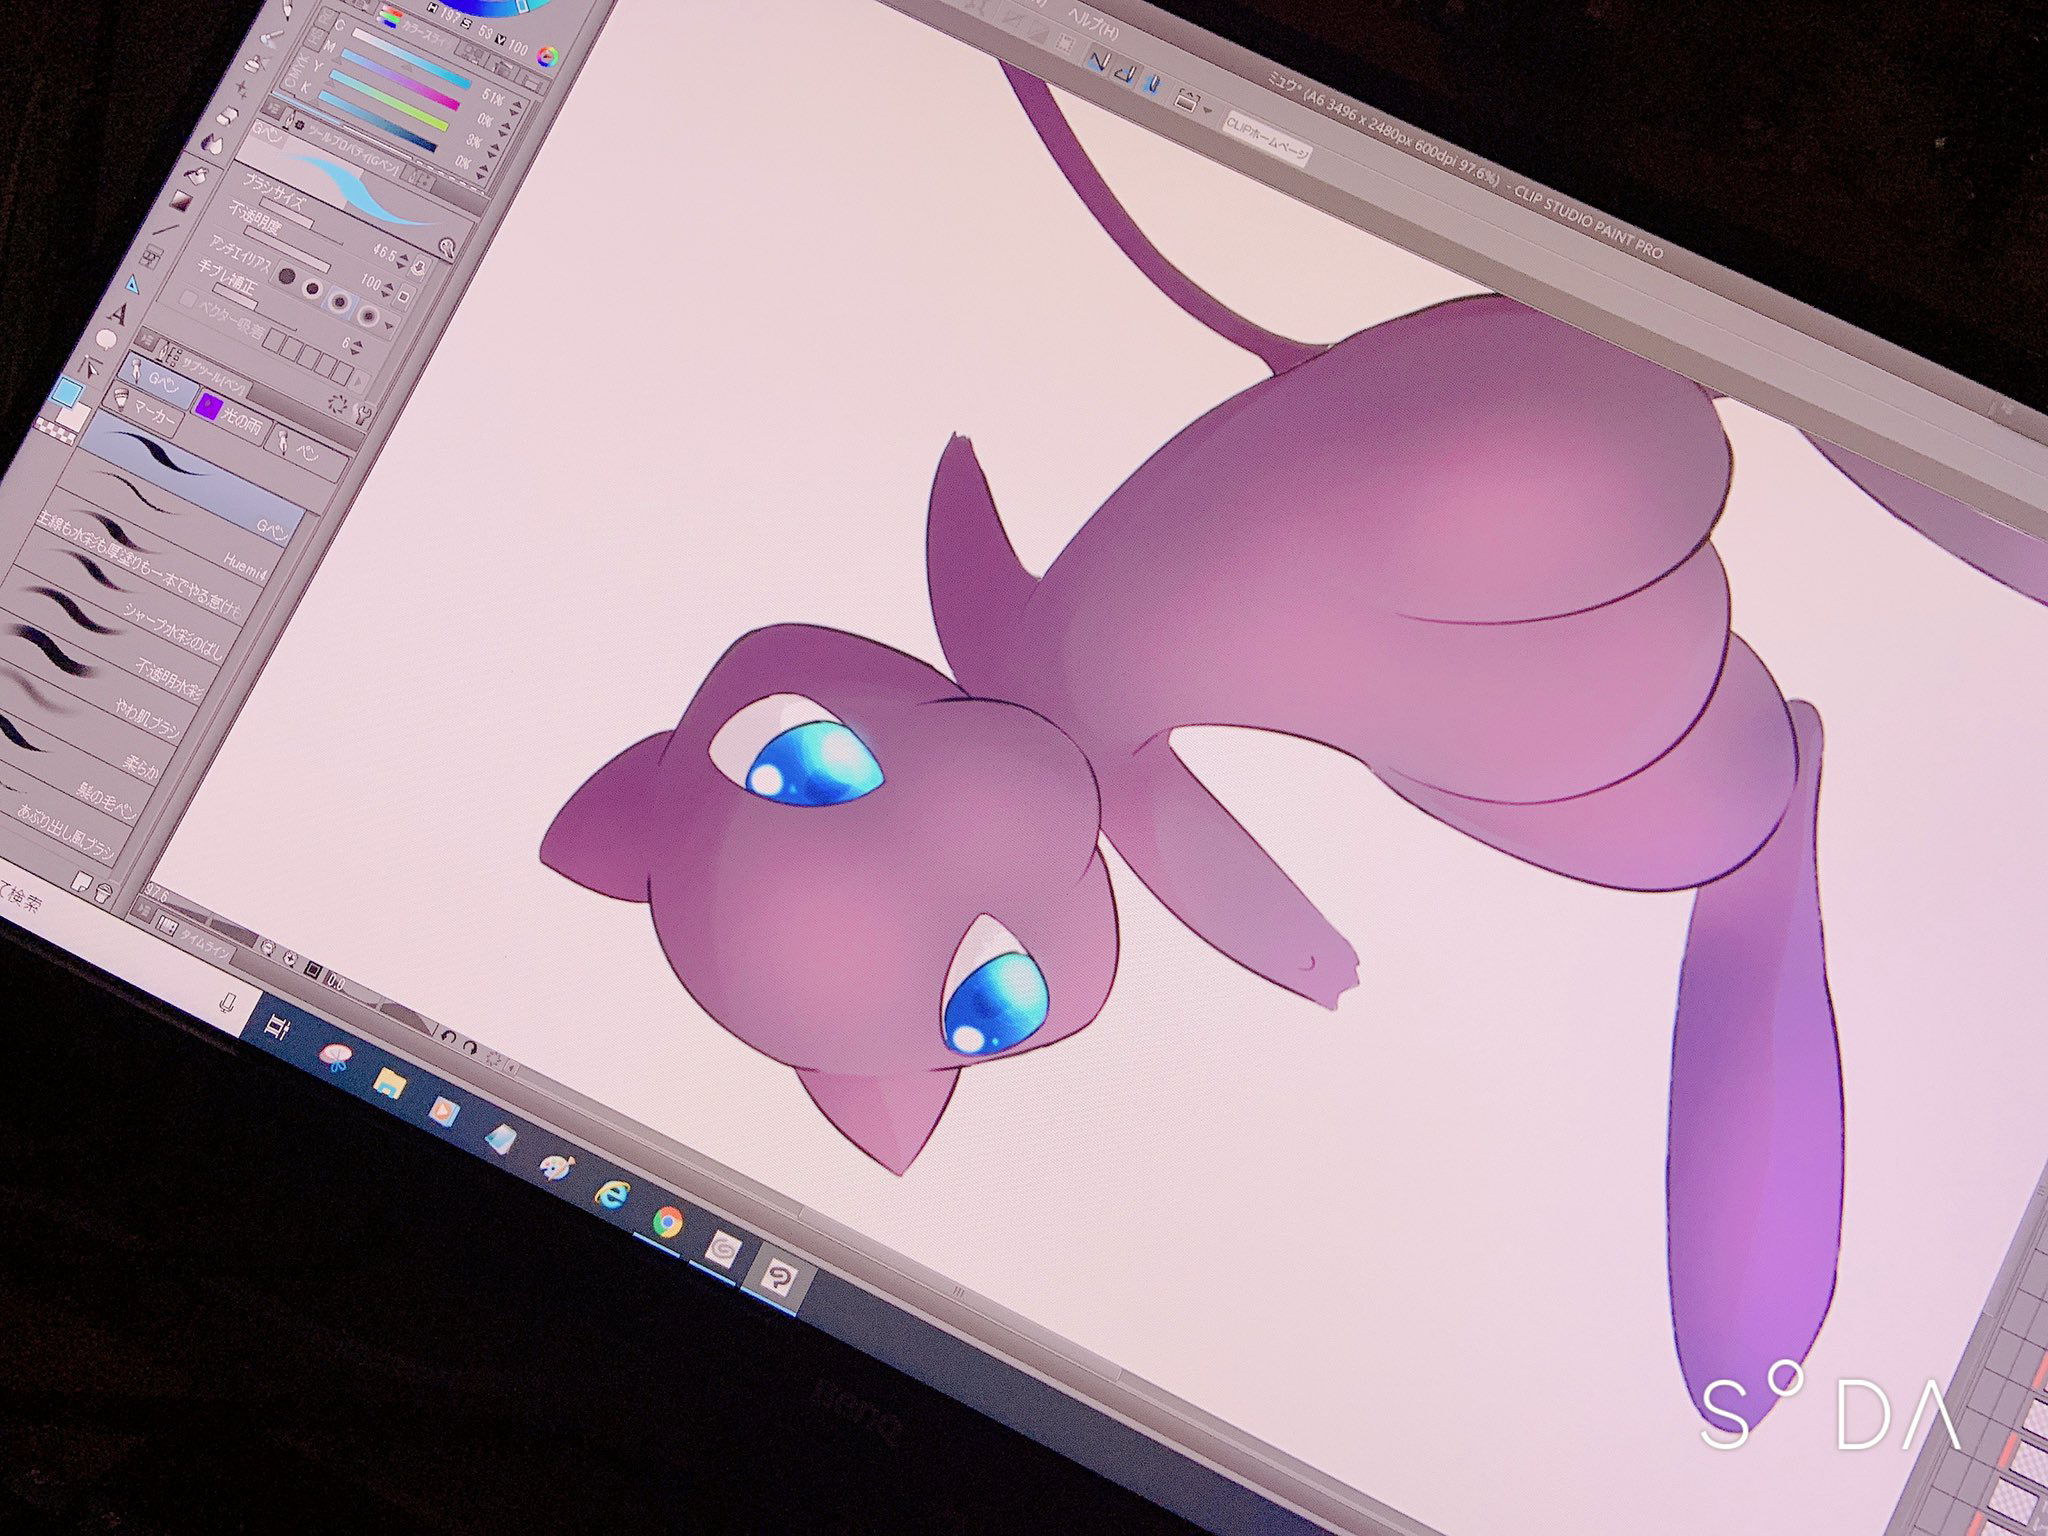Click the trash icon under the brush list
Screen dimensions: 2048x1536
point(102,893)
